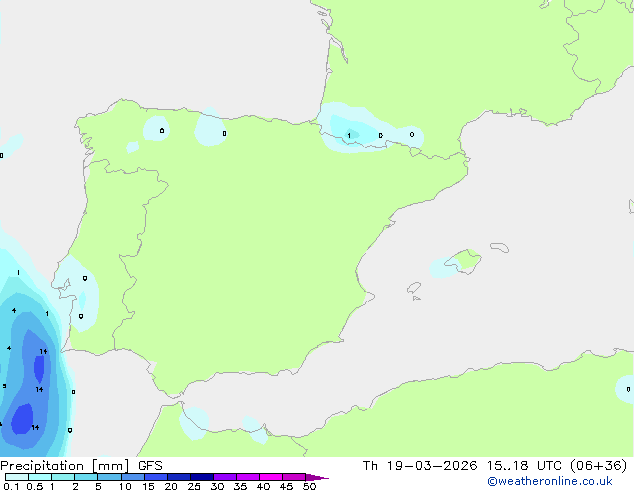Viewport: 634px width, 490px height.
Task: Click the 25–30 mm navy legend swatch
Action: click(x=202, y=477)
